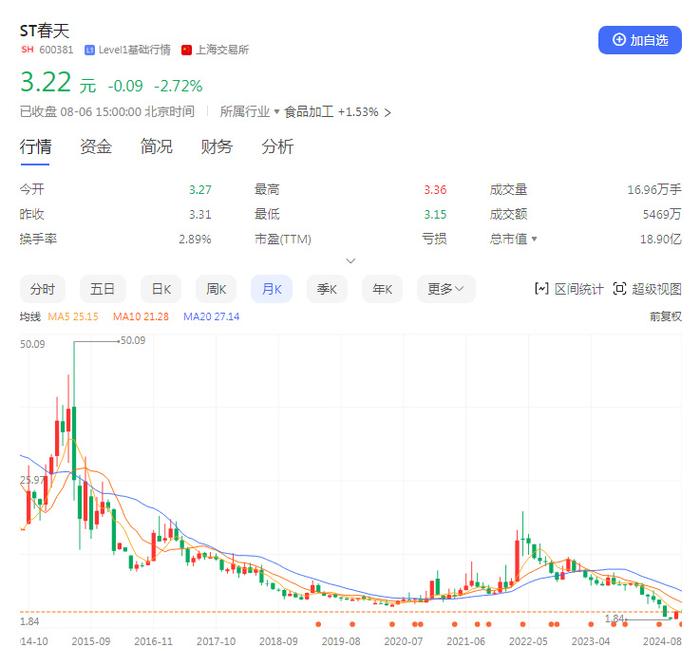Click the 换手率 value 2.89%

(x=195, y=239)
